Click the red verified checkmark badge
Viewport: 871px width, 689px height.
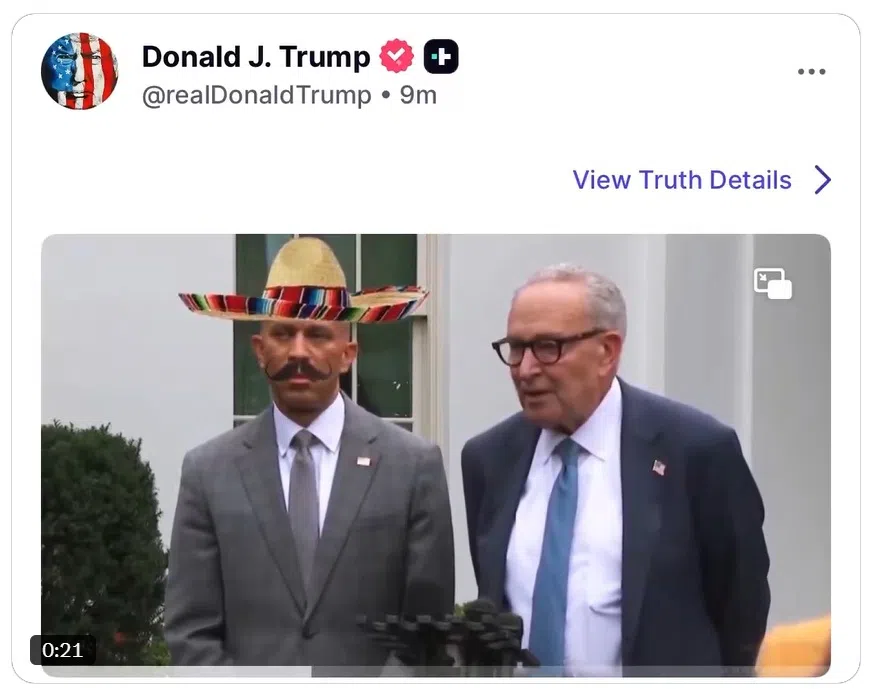coord(397,57)
